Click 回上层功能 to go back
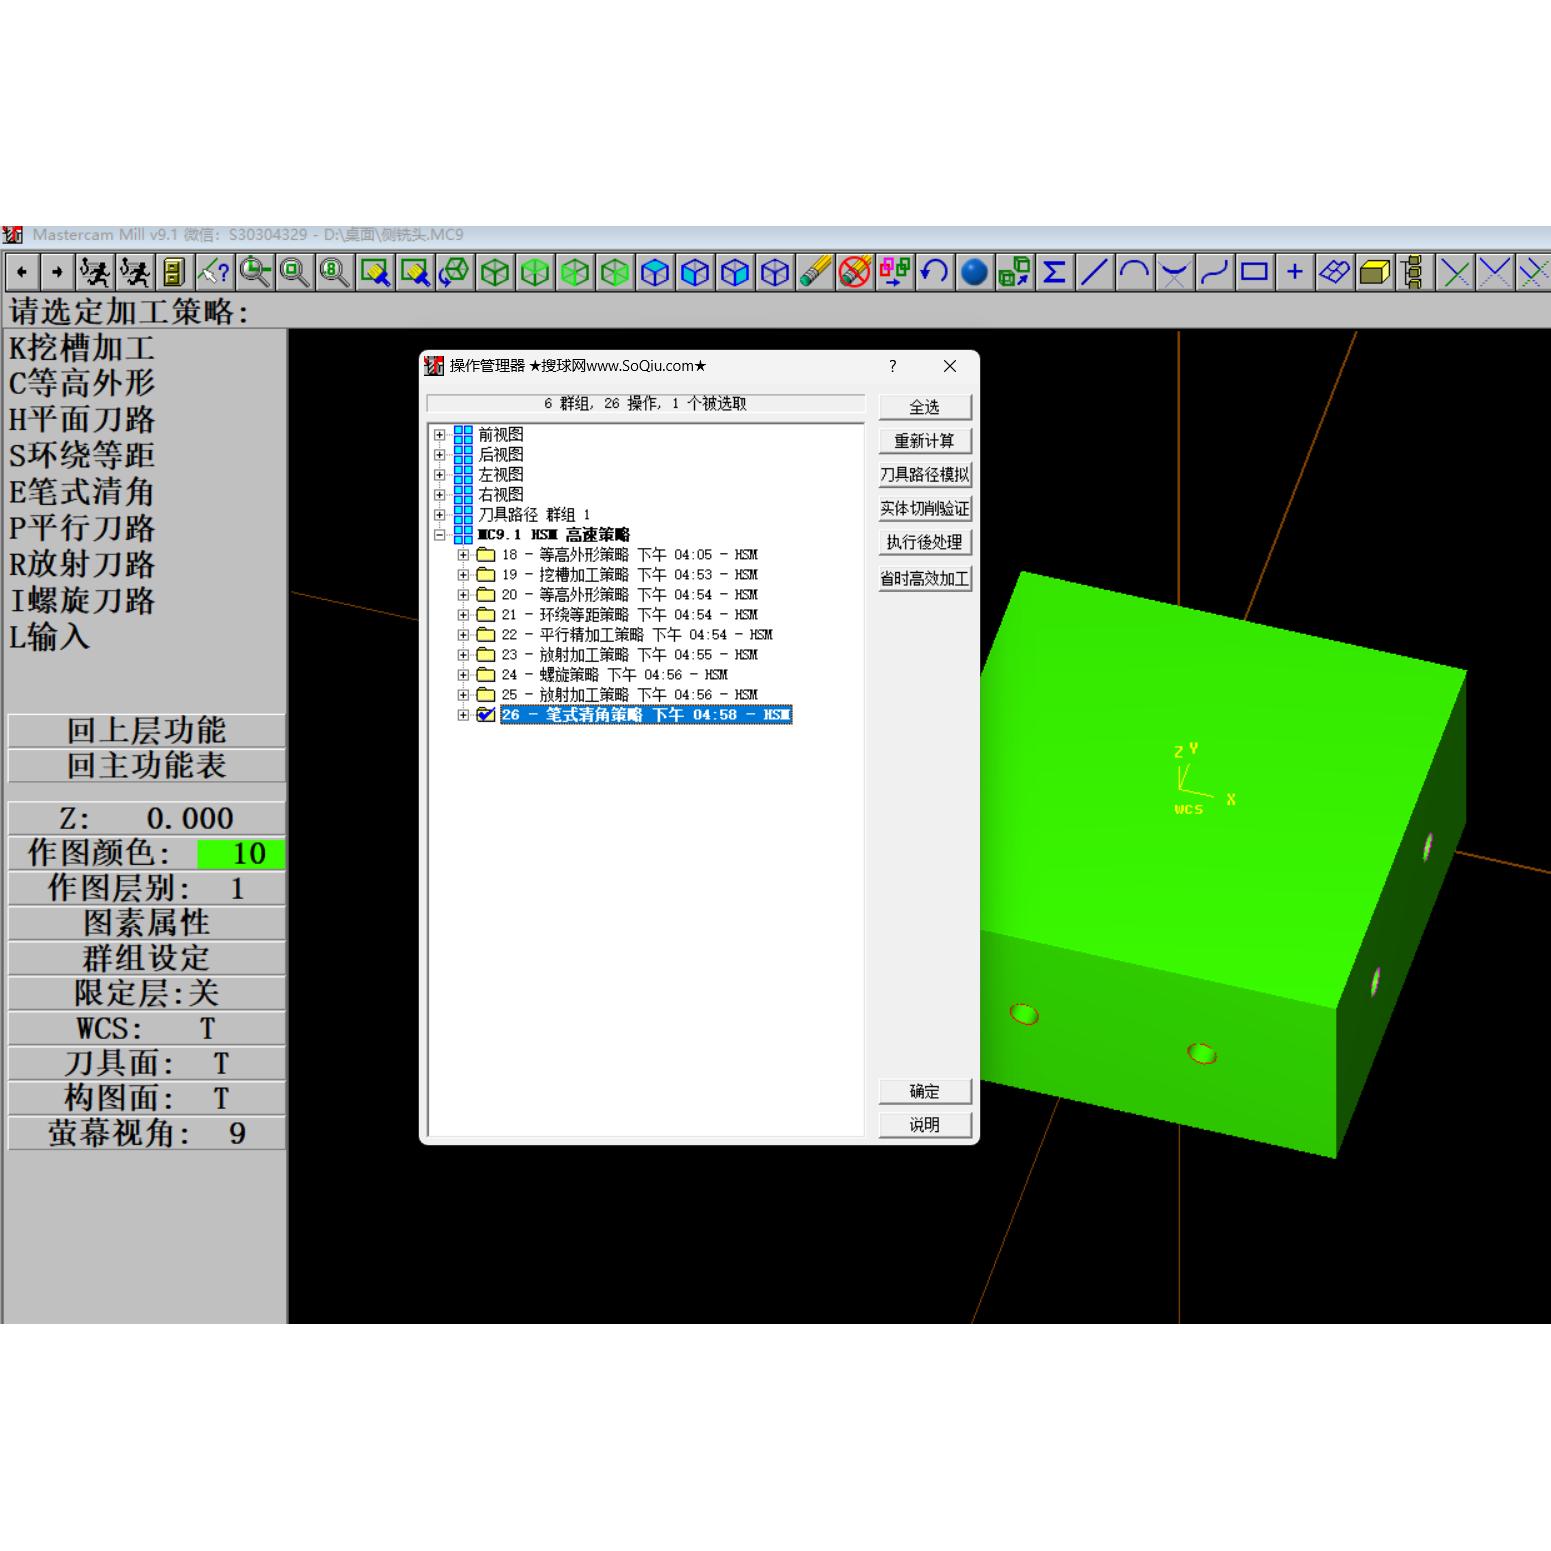The height and width of the screenshot is (1551, 1551). coord(146,730)
